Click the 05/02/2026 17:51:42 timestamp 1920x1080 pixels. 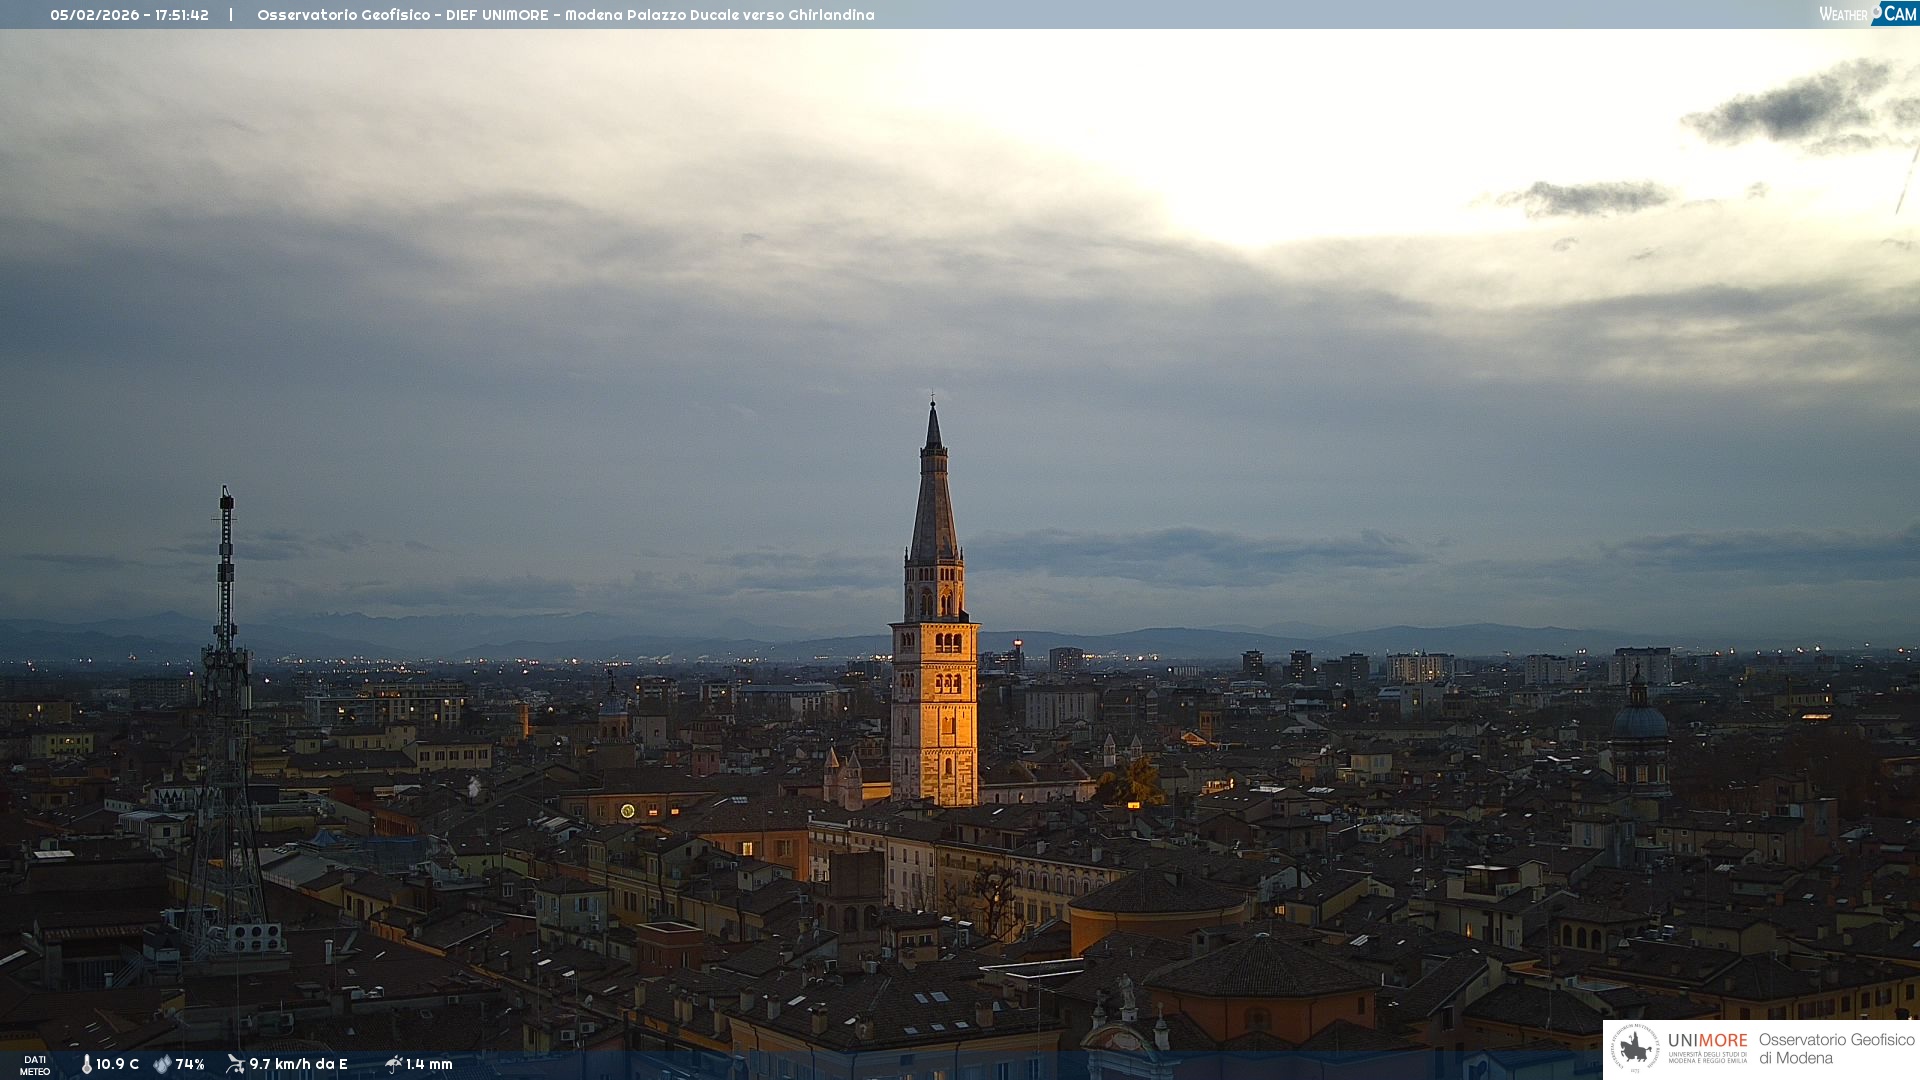pyautogui.click(x=130, y=15)
